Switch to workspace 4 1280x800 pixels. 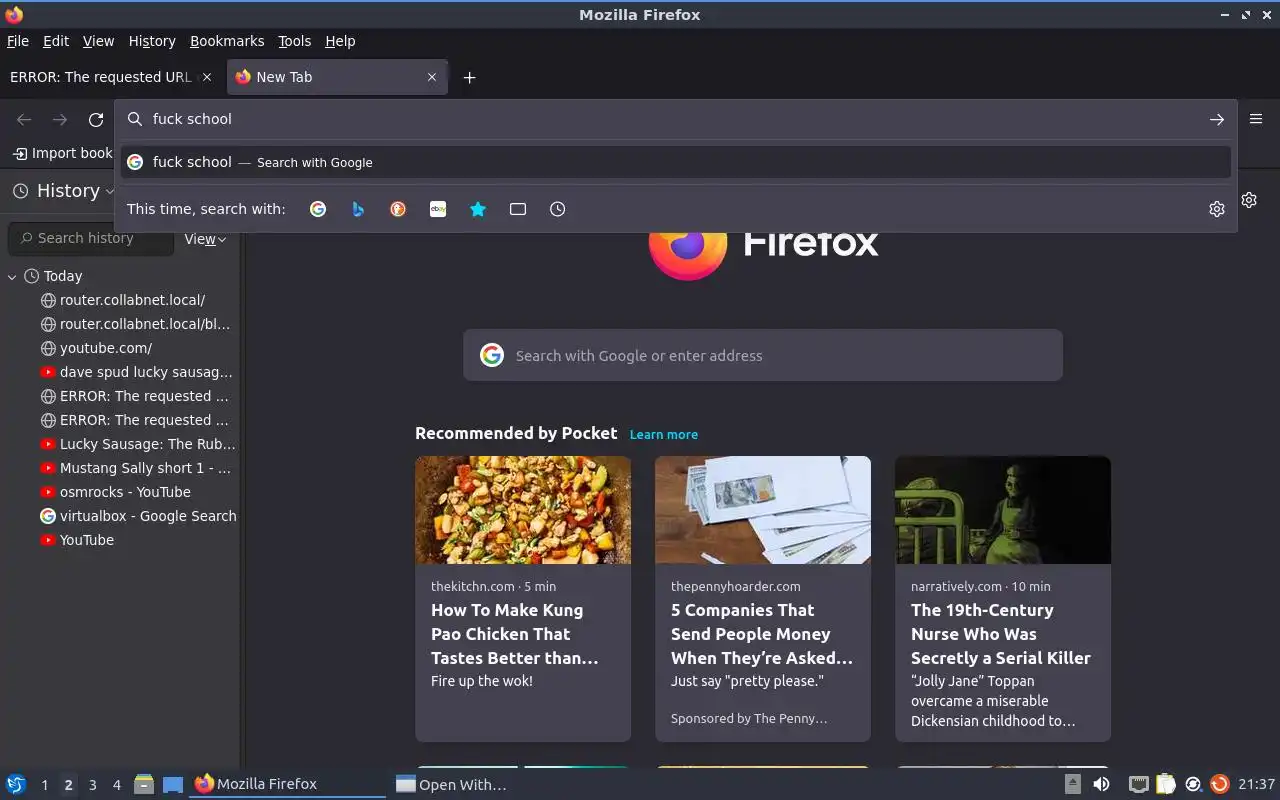click(116, 785)
